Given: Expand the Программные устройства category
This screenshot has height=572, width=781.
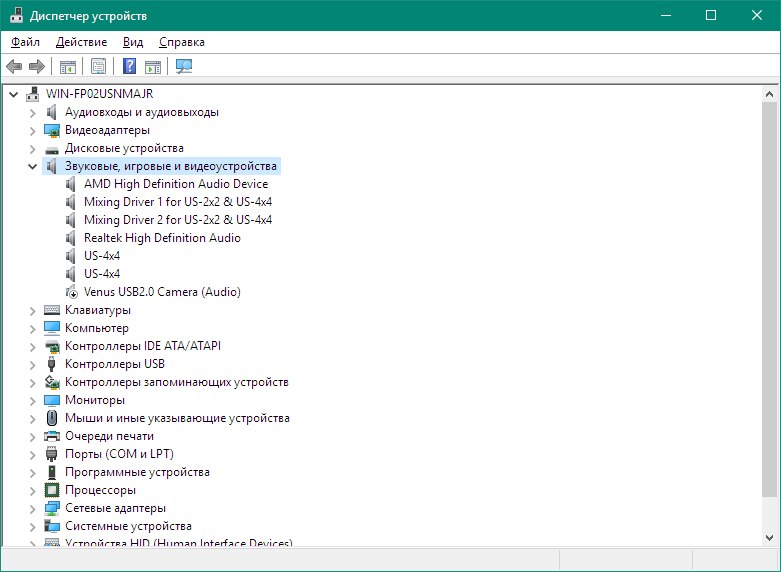Looking at the screenshot, I should pos(32,473).
